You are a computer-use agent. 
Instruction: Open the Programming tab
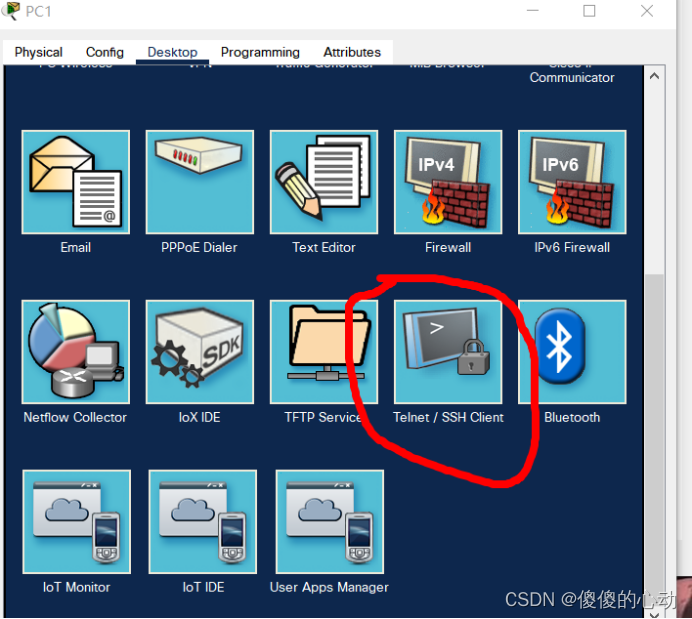click(x=260, y=52)
